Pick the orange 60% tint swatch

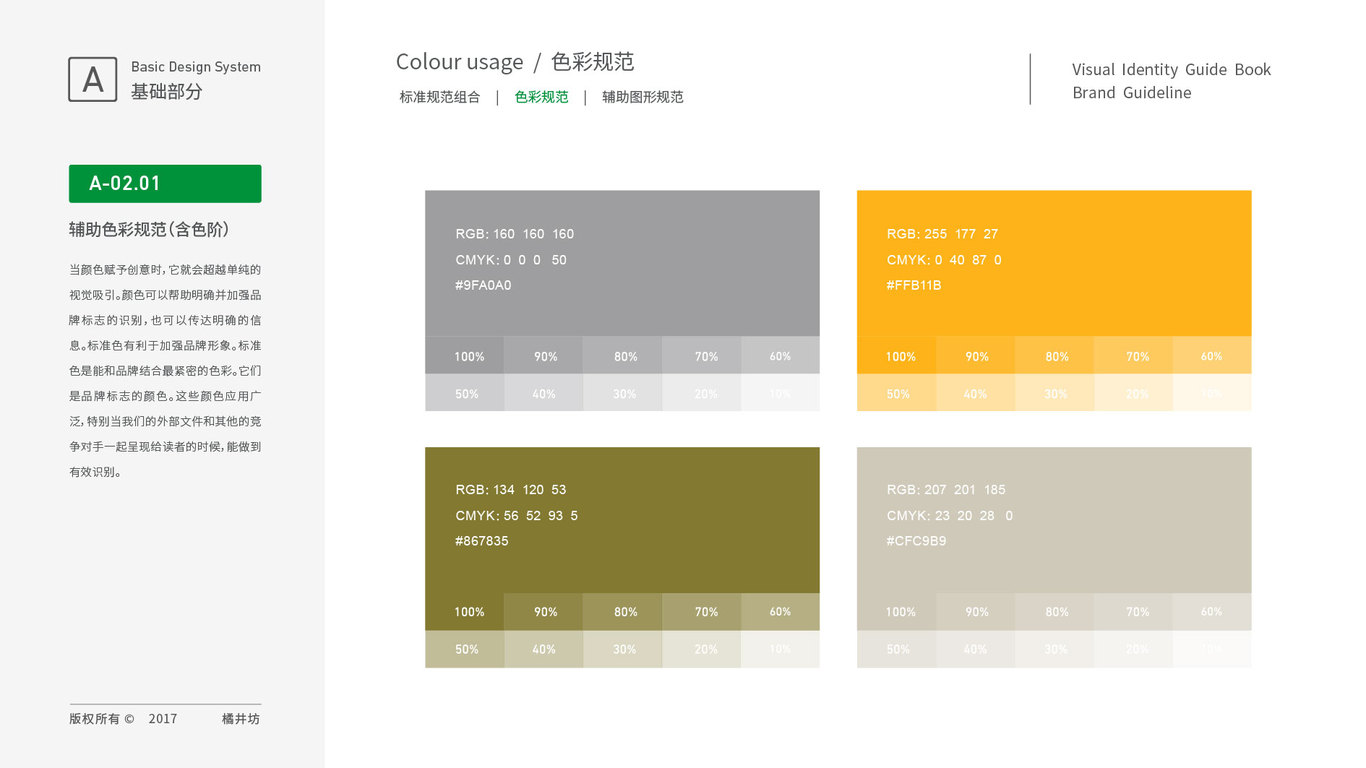1212,355
